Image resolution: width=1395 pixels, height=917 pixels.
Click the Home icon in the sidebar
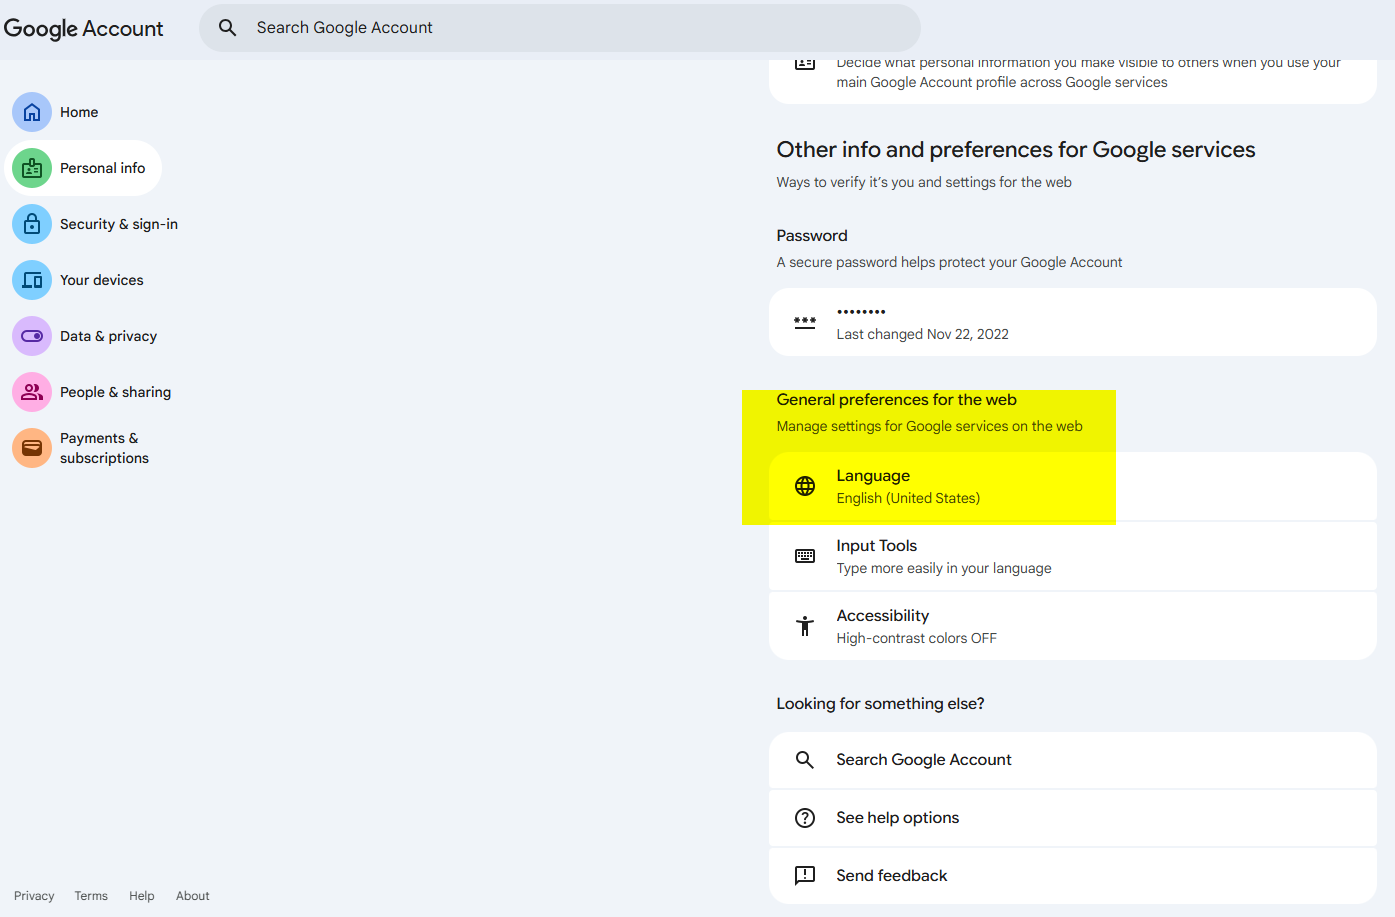tap(31, 112)
